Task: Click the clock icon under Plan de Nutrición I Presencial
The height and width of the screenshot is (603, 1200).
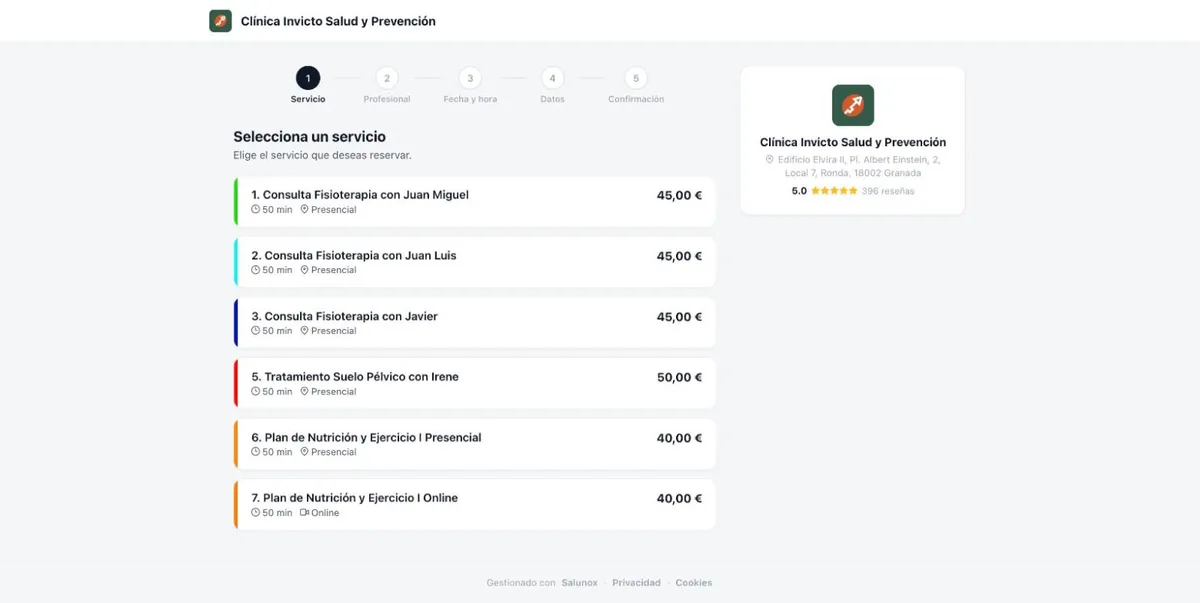Action: pyautogui.click(x=255, y=452)
